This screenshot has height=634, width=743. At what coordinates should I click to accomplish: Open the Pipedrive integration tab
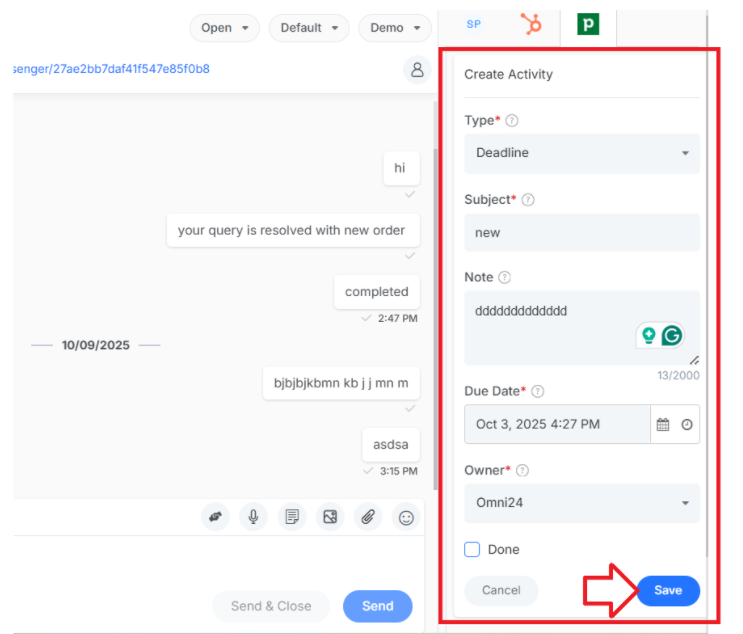tap(588, 24)
